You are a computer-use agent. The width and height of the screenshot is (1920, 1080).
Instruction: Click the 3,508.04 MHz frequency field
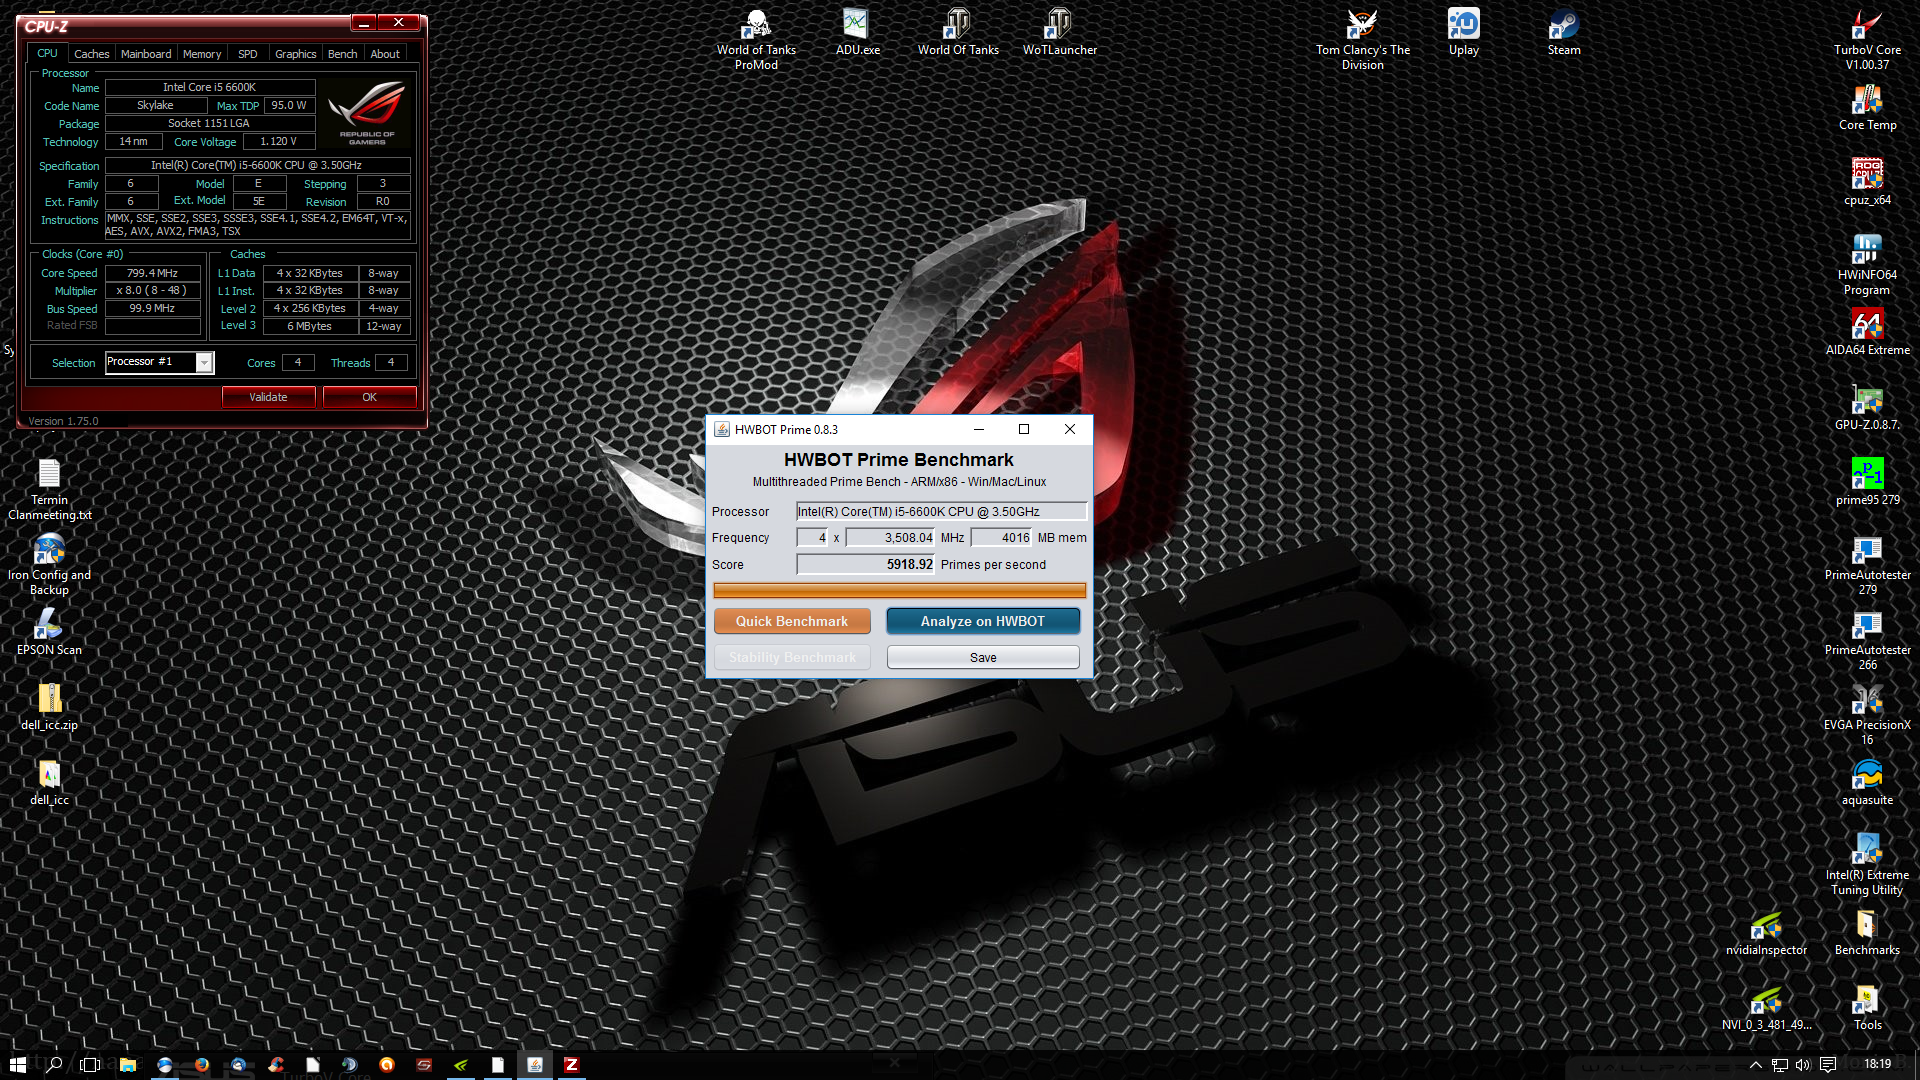click(x=890, y=537)
